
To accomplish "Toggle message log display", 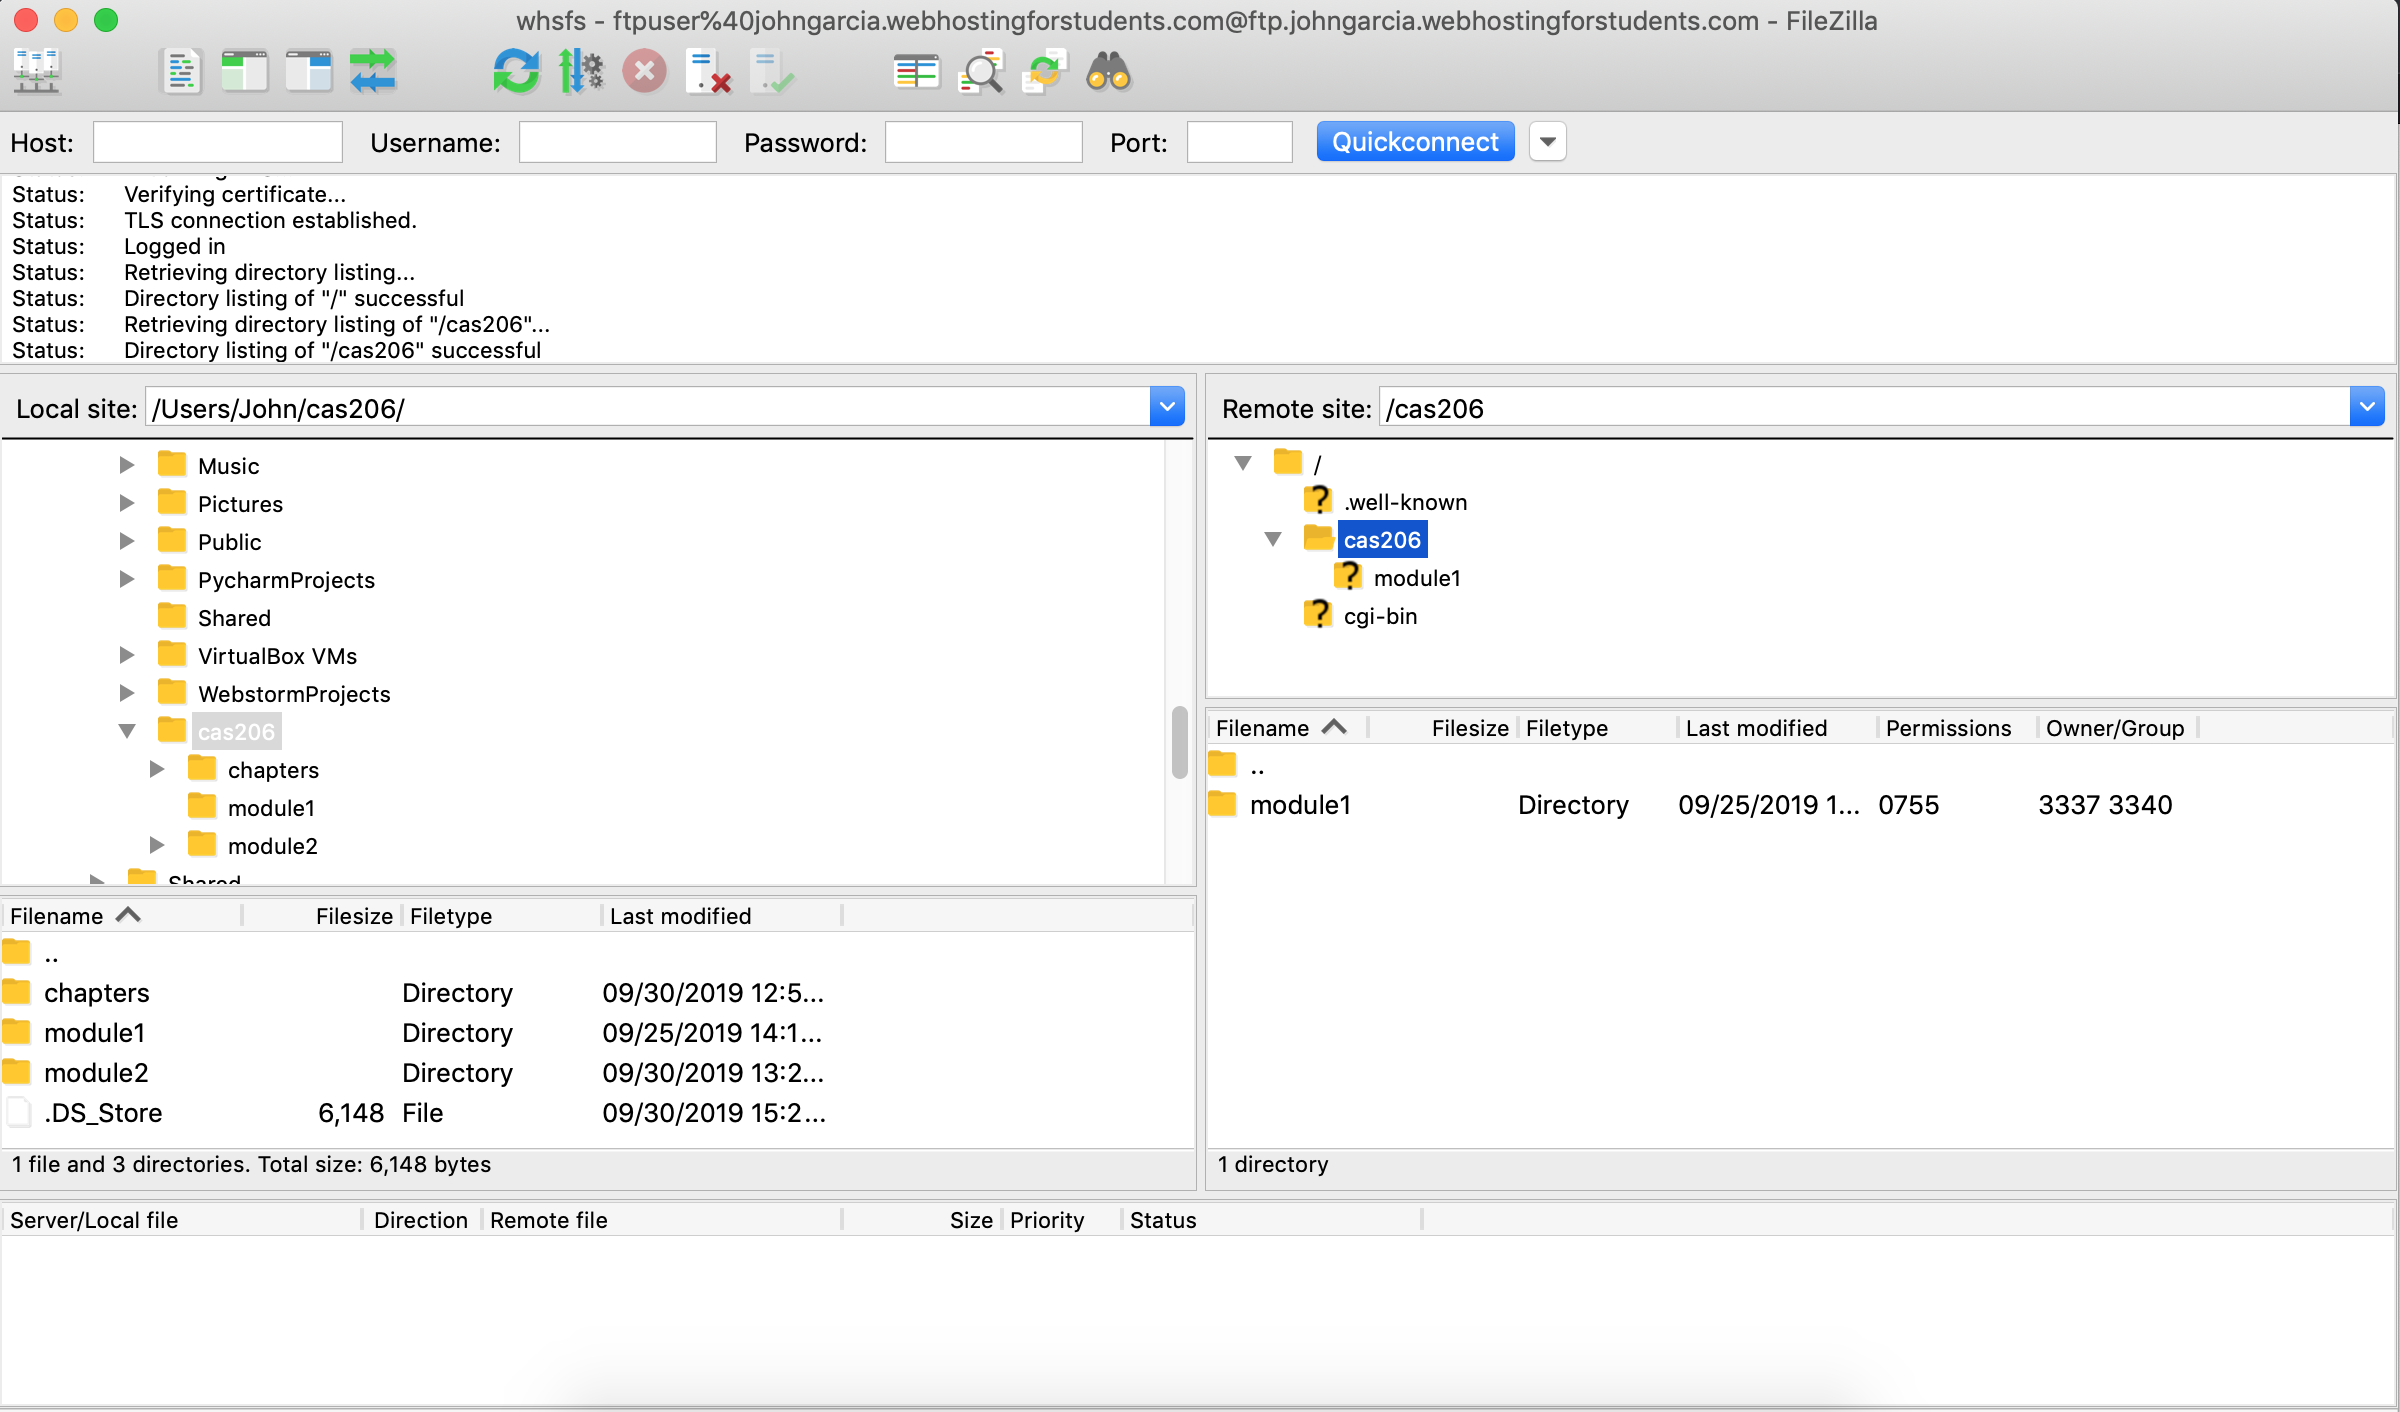I will click(x=181, y=72).
